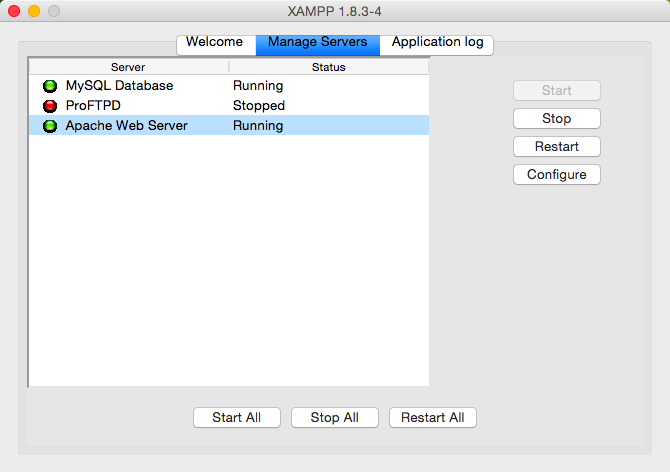Click the disabled Start button

click(557, 91)
